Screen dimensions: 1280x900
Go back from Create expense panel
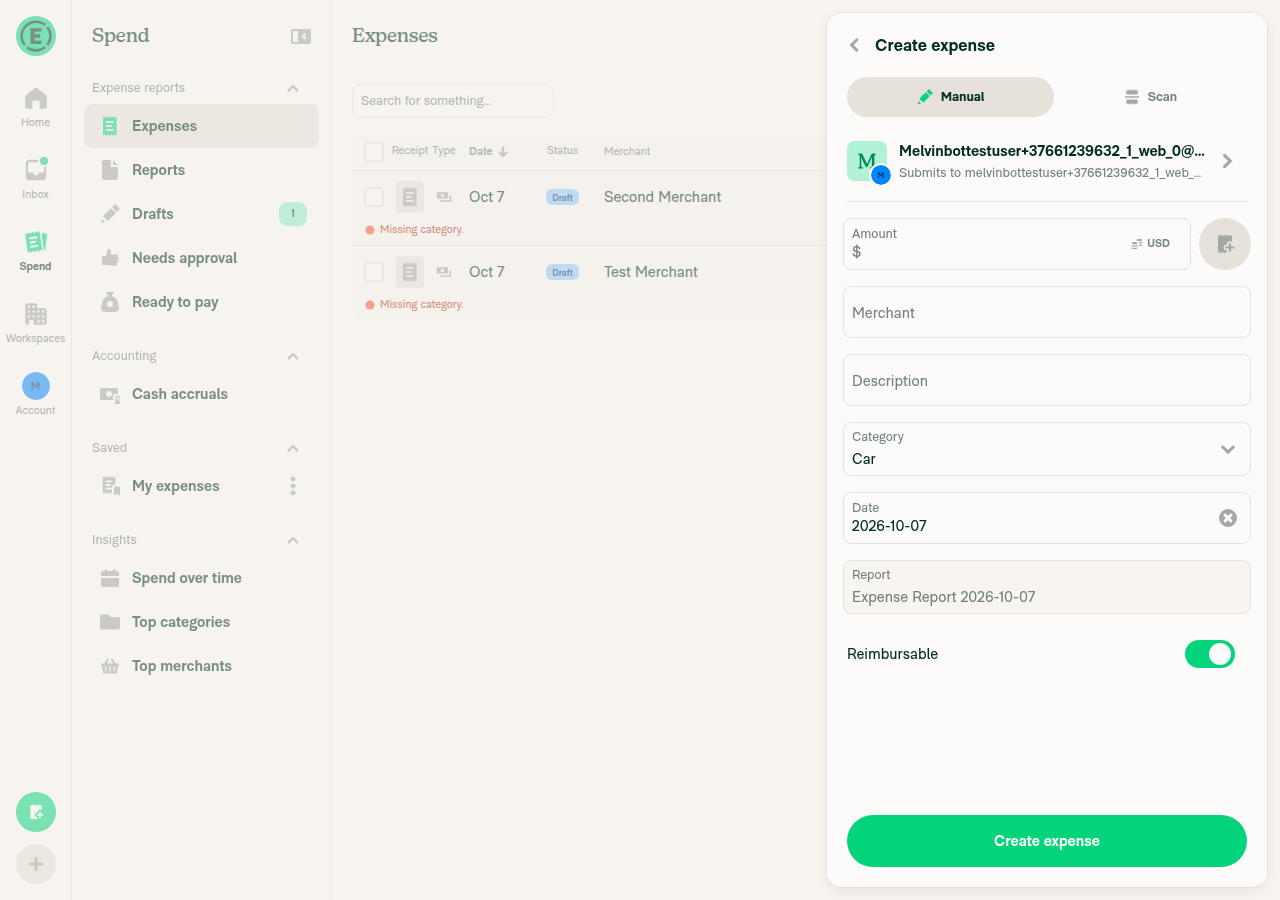tap(854, 45)
